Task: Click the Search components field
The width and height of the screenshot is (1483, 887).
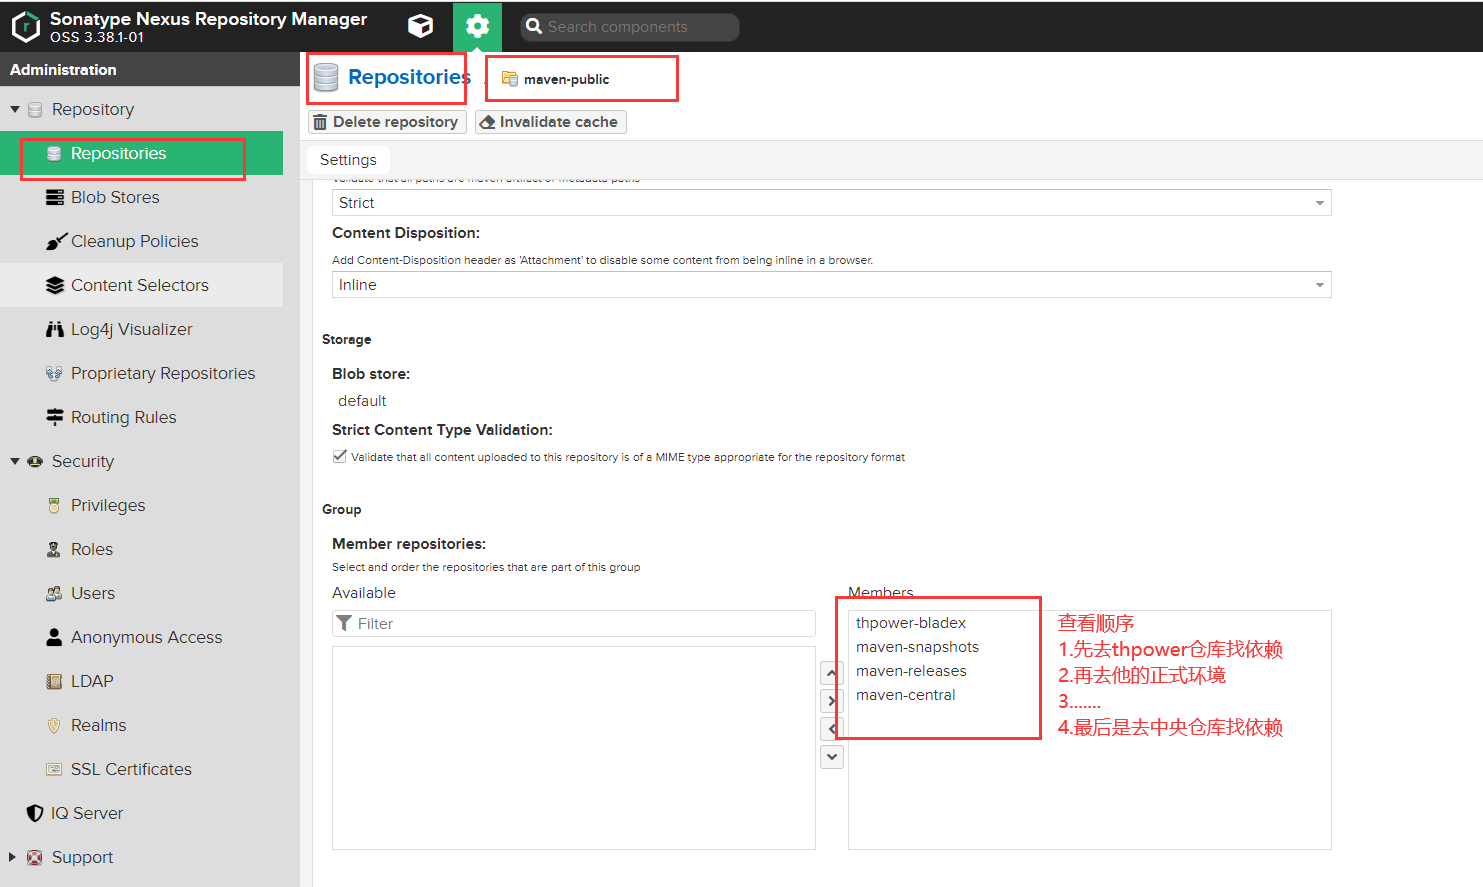Action: tap(630, 27)
